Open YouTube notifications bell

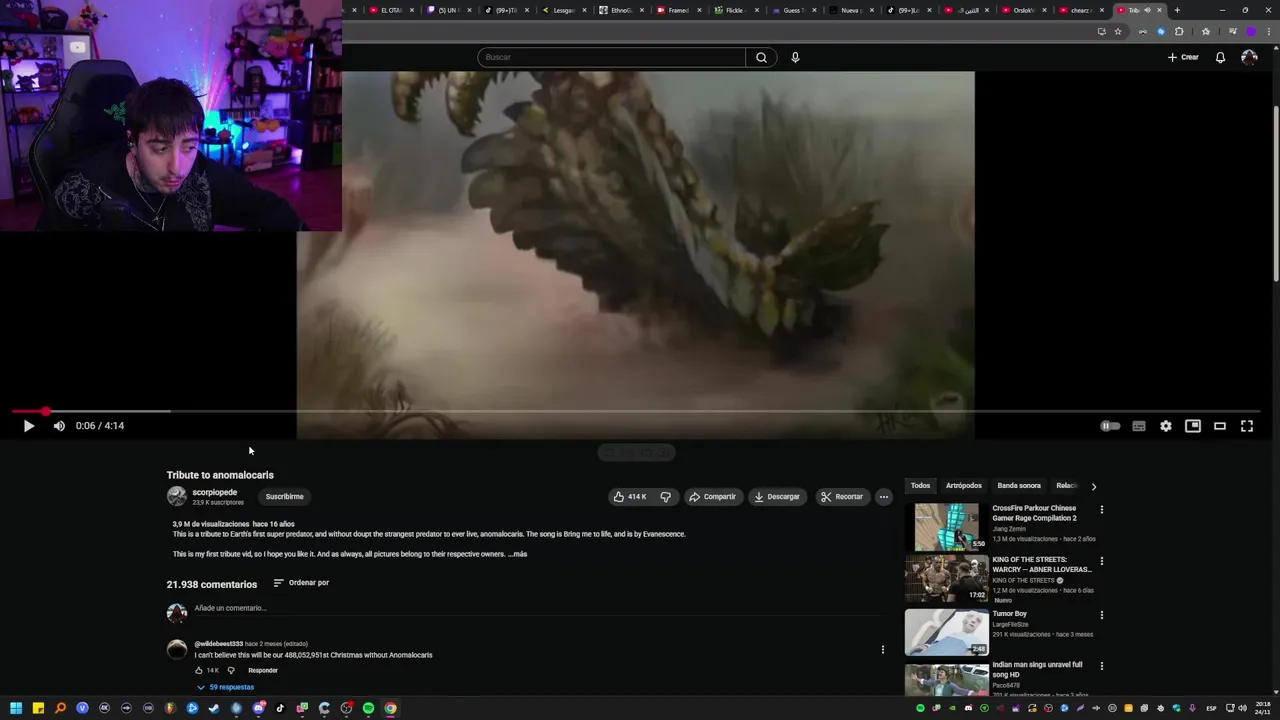point(1220,57)
